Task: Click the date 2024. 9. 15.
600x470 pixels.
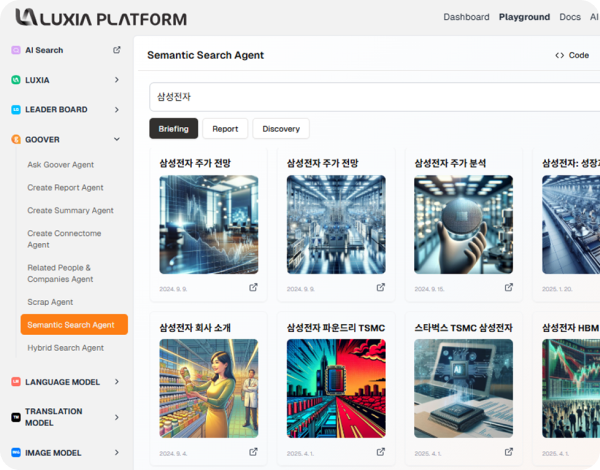Action: (x=429, y=289)
